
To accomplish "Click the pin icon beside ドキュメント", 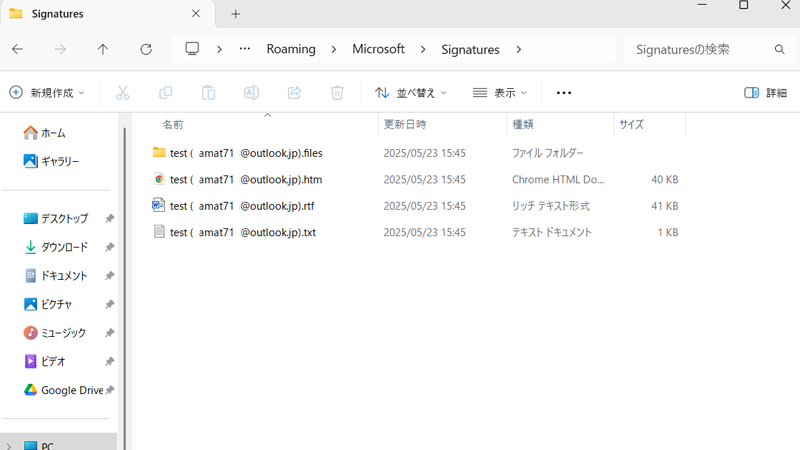I will pos(109,276).
